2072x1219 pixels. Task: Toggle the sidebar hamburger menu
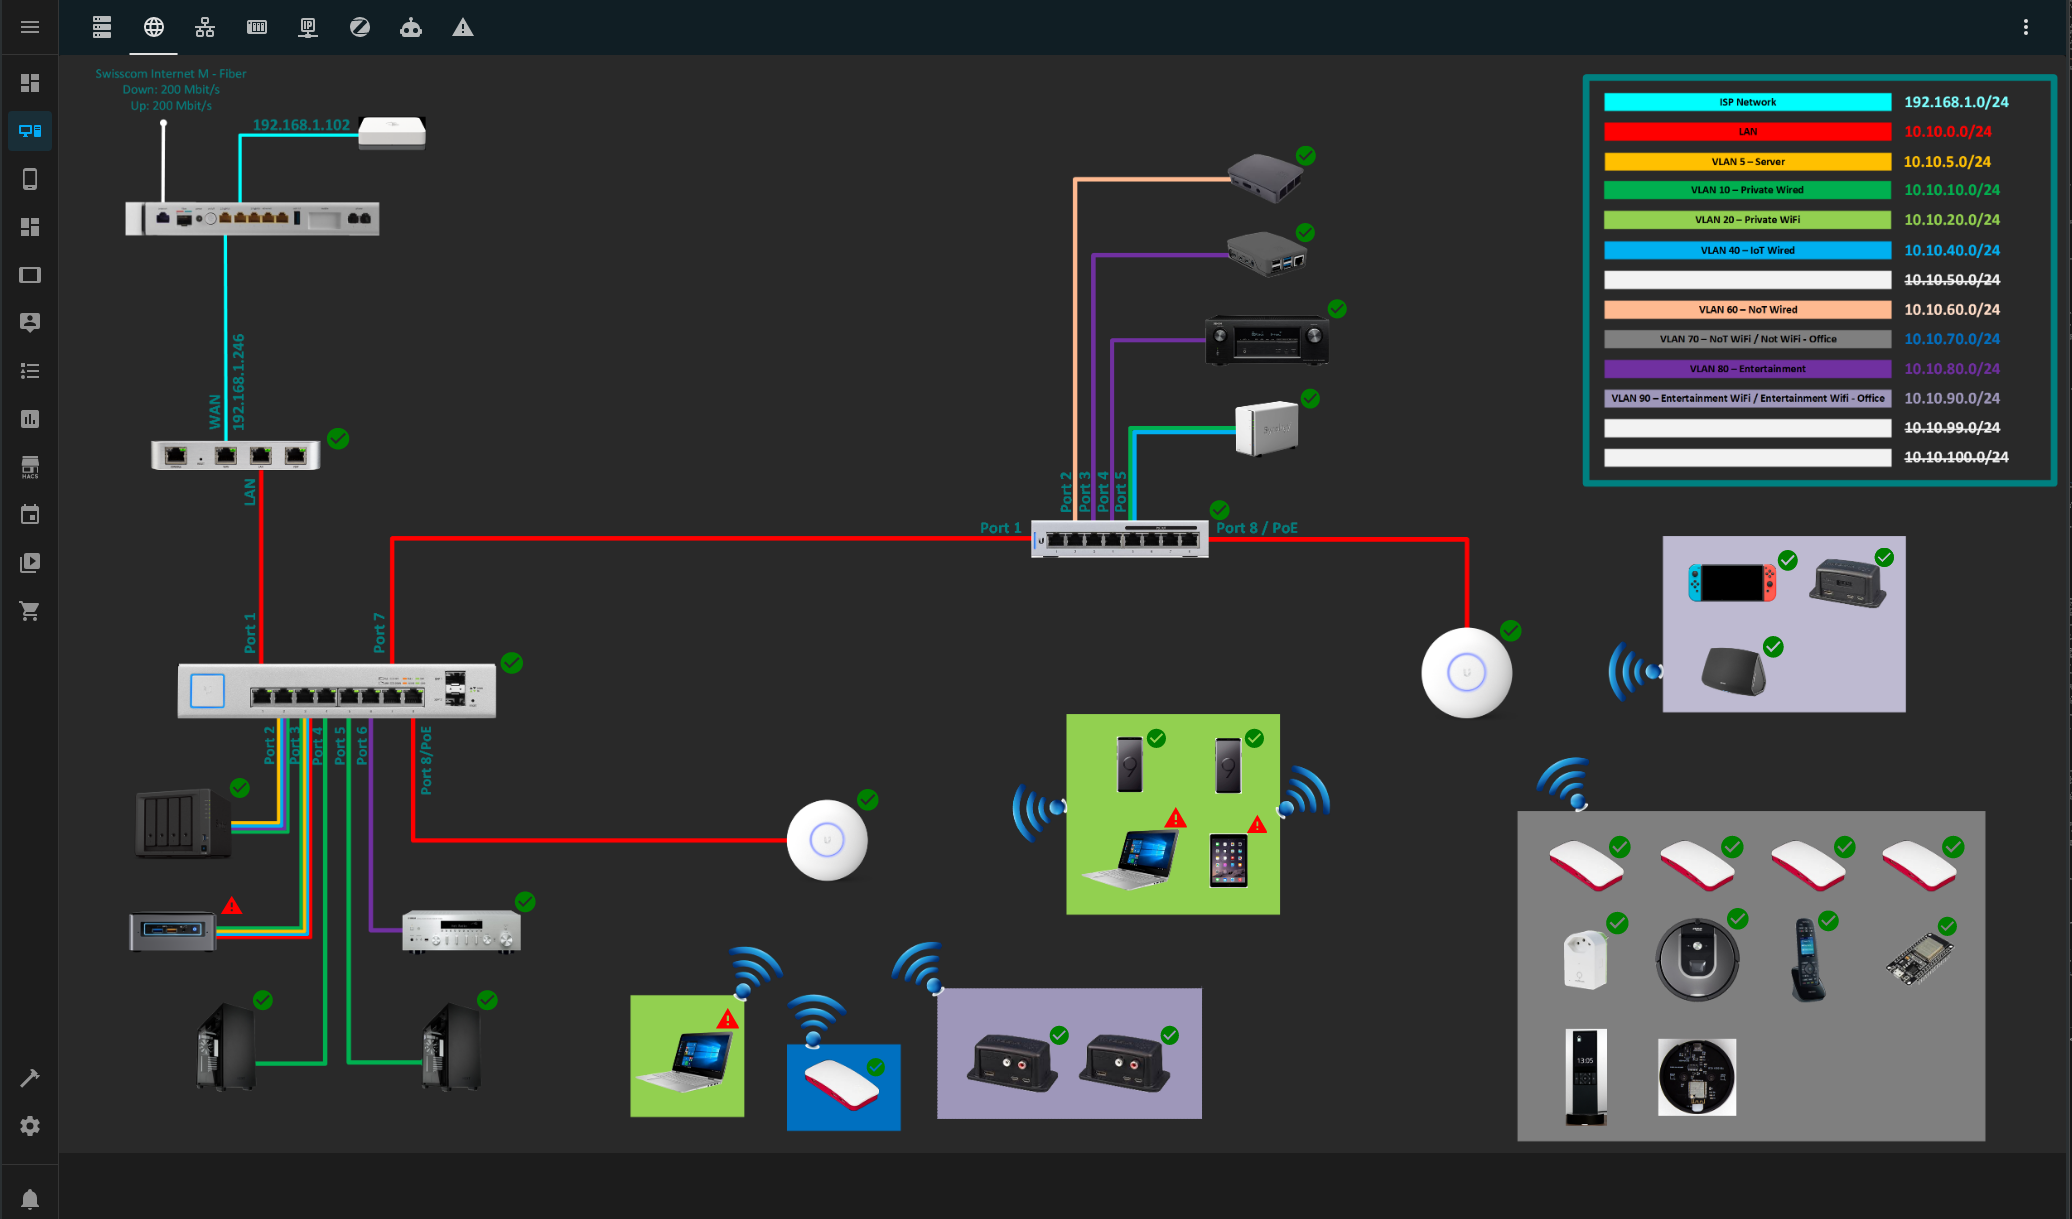(x=30, y=27)
